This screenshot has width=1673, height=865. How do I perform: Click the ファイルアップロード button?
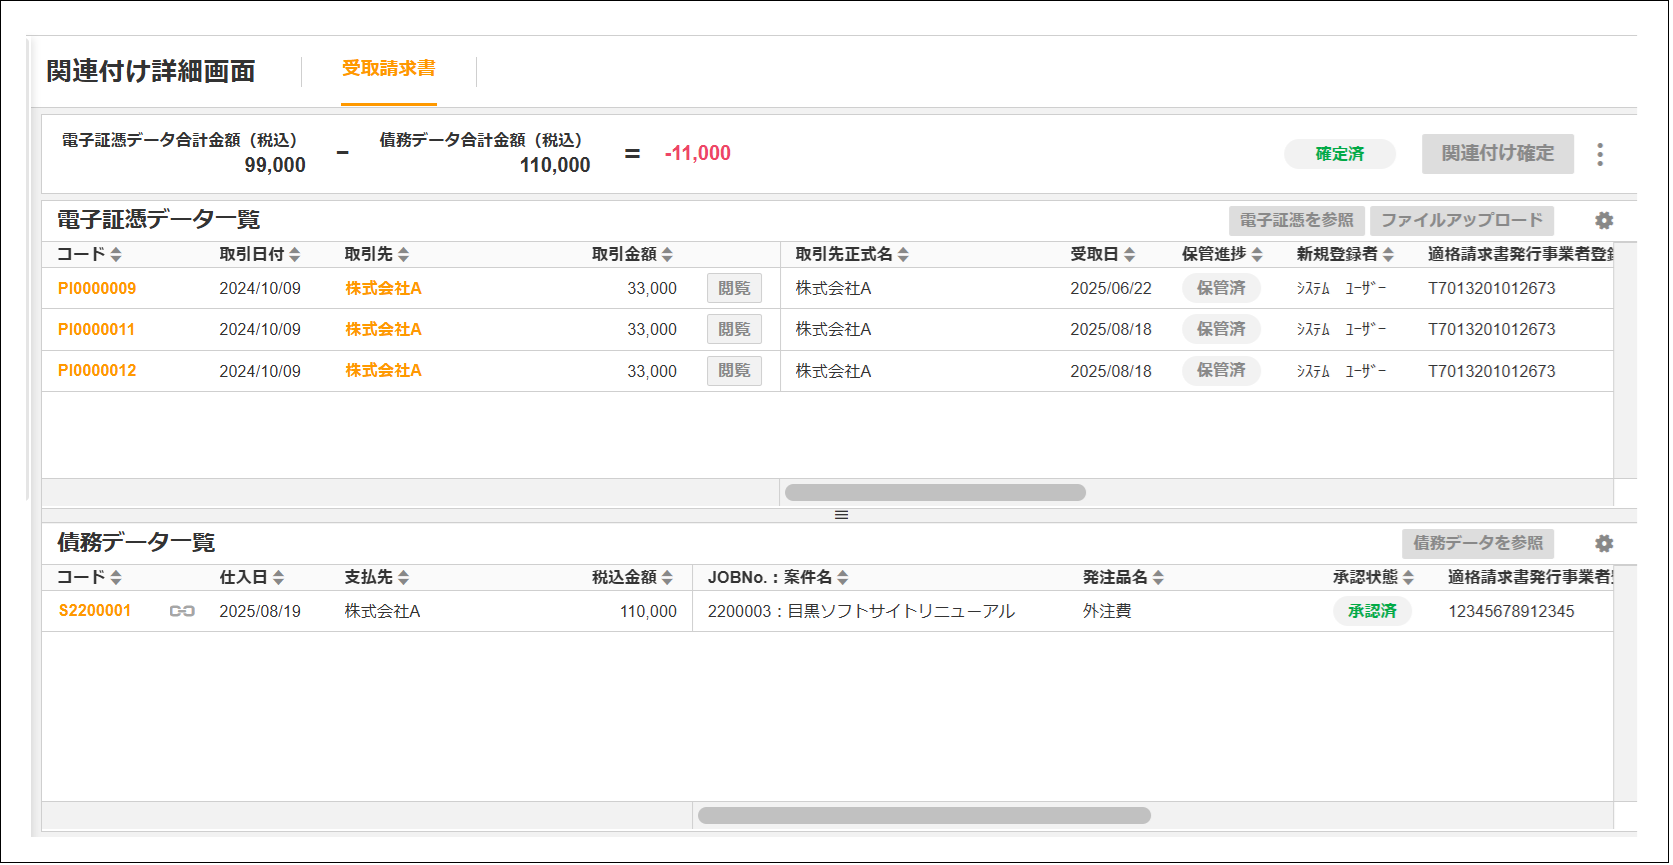point(1461,221)
